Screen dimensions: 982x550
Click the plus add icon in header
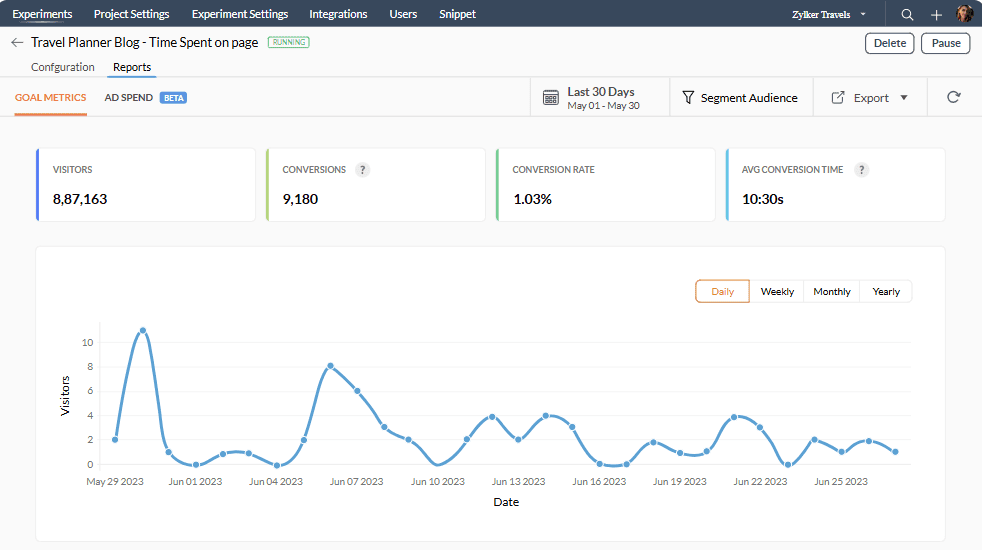pyautogui.click(x=936, y=14)
